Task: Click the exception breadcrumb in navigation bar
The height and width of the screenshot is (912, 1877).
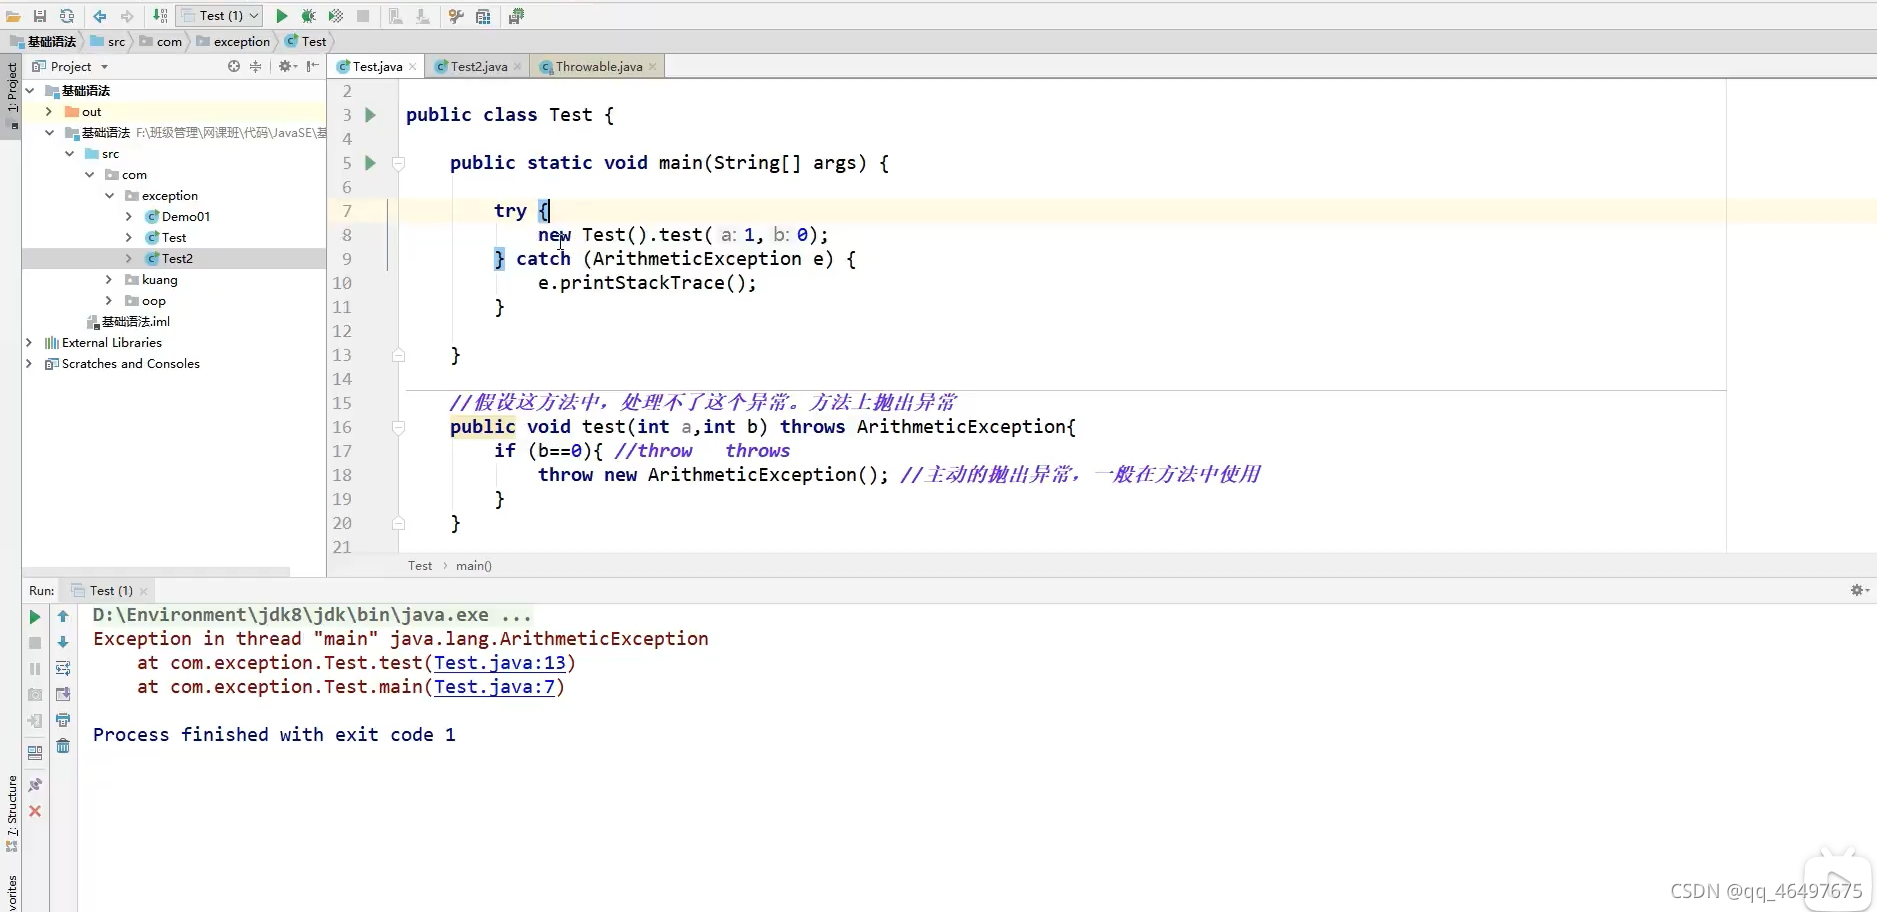Action: 233,41
